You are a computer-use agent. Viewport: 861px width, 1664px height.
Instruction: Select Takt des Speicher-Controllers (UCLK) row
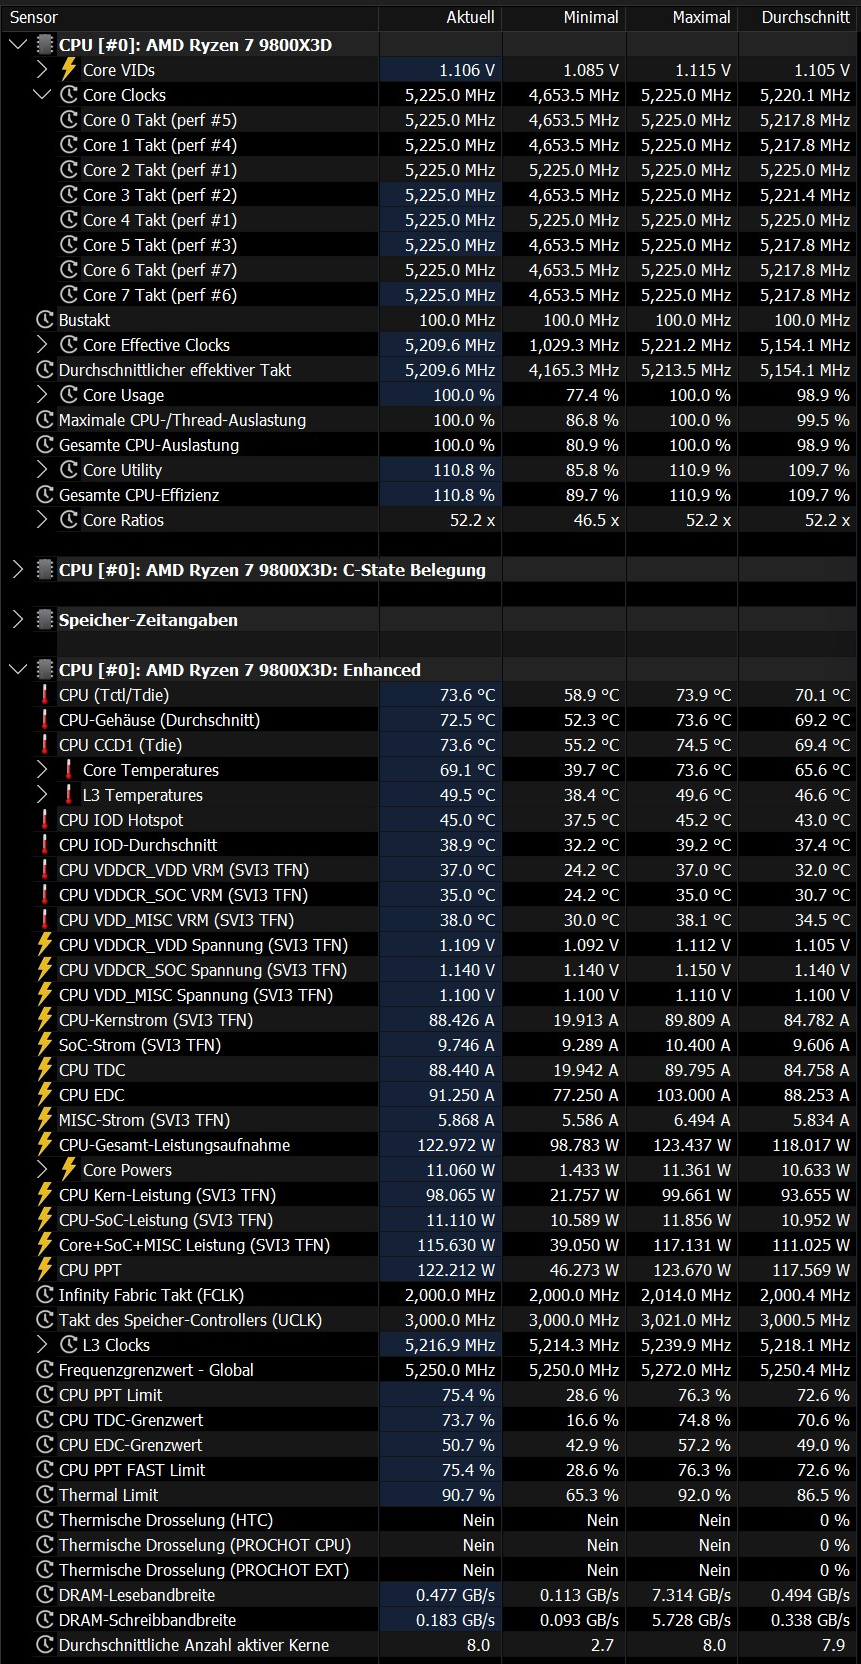pos(430,1320)
